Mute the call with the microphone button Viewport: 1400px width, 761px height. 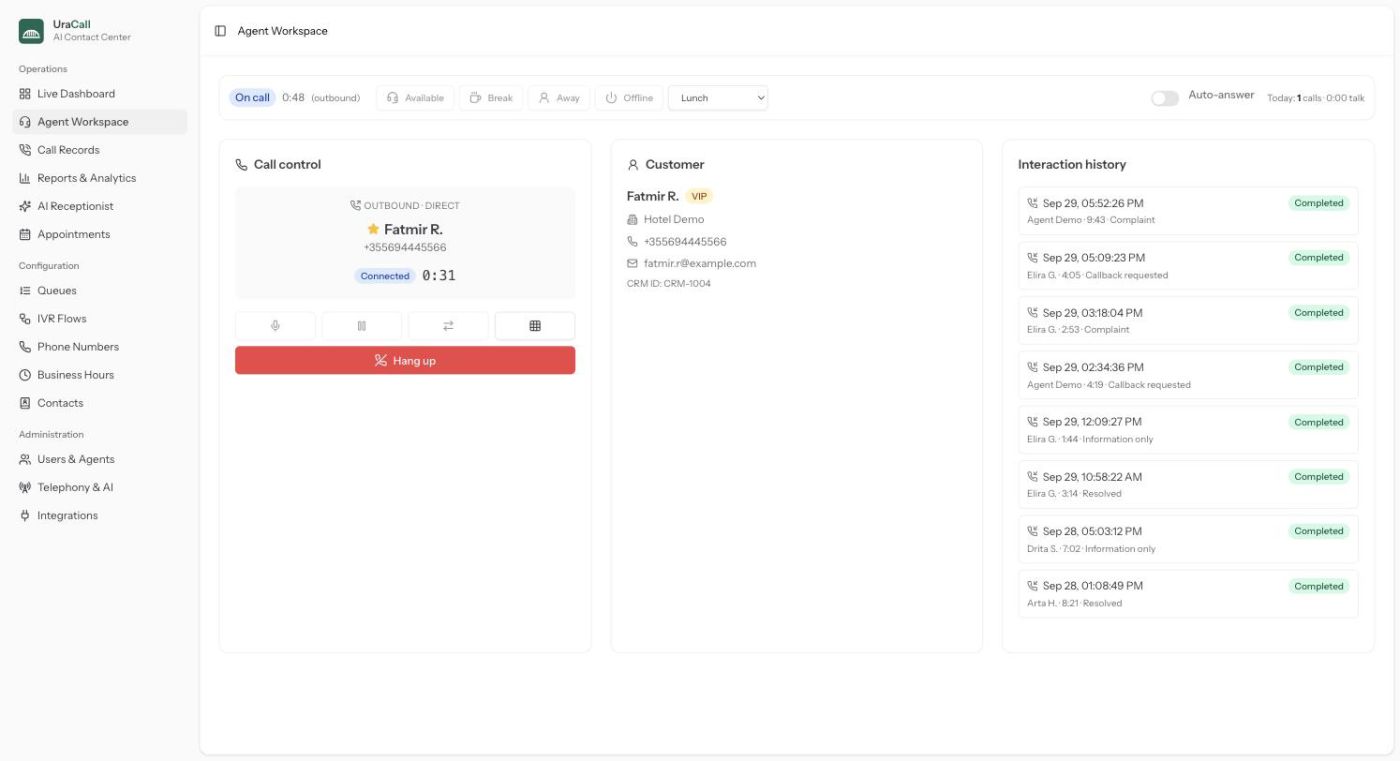click(x=275, y=326)
